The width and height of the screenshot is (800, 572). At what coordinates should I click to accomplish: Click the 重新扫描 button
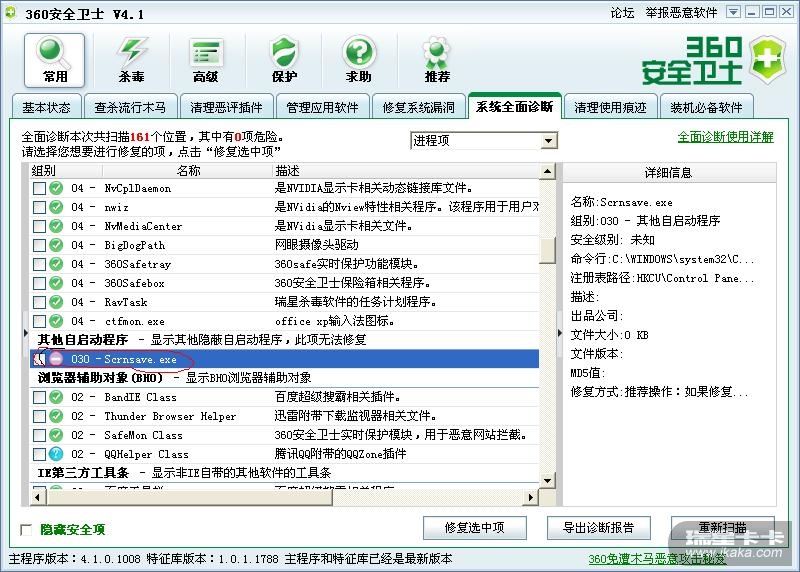722,528
